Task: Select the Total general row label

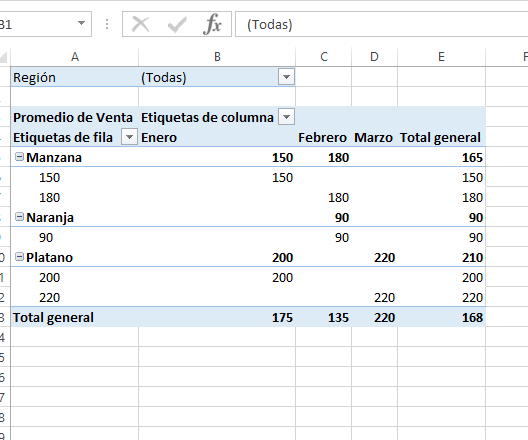Action: point(53,318)
